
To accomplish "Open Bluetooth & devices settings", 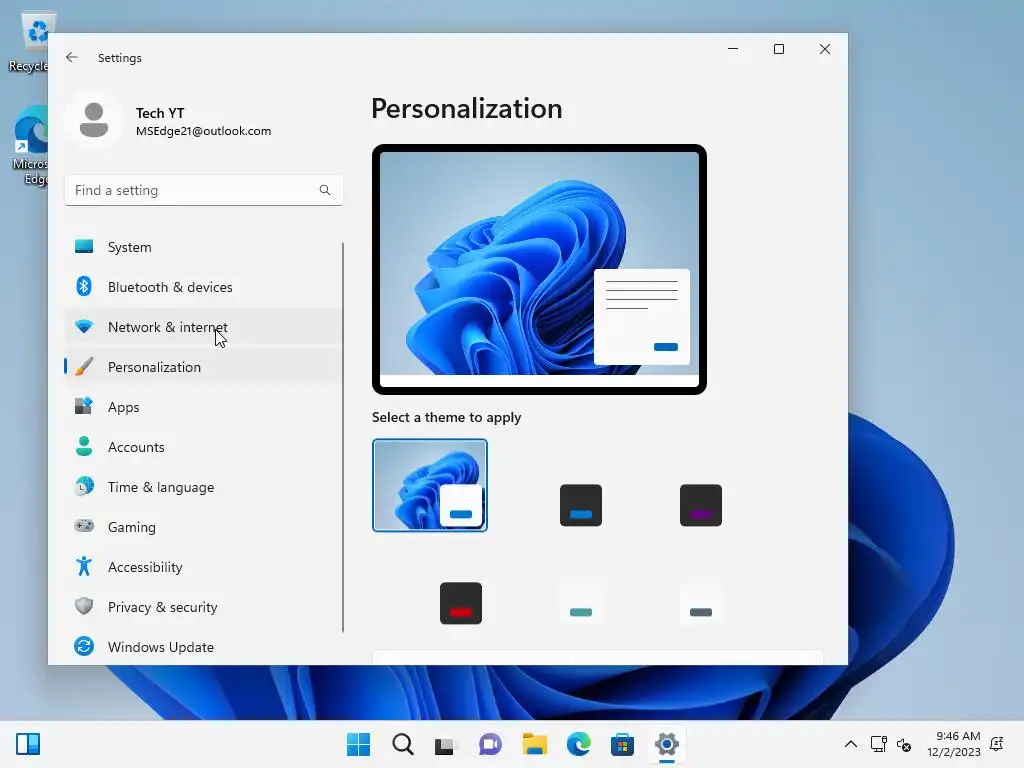I will [x=204, y=287].
